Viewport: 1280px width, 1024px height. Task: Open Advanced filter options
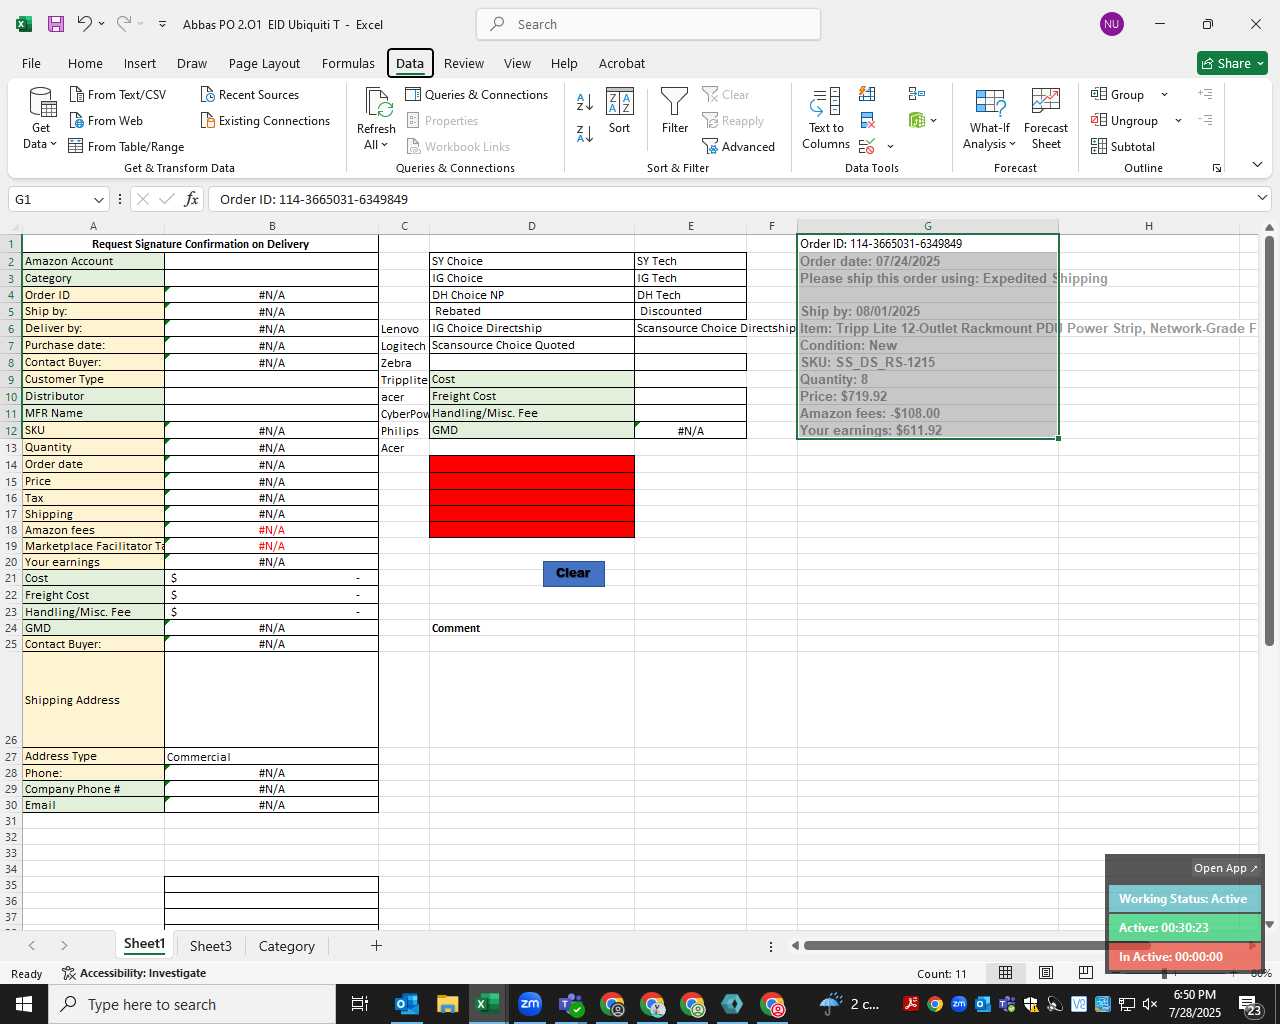(739, 146)
